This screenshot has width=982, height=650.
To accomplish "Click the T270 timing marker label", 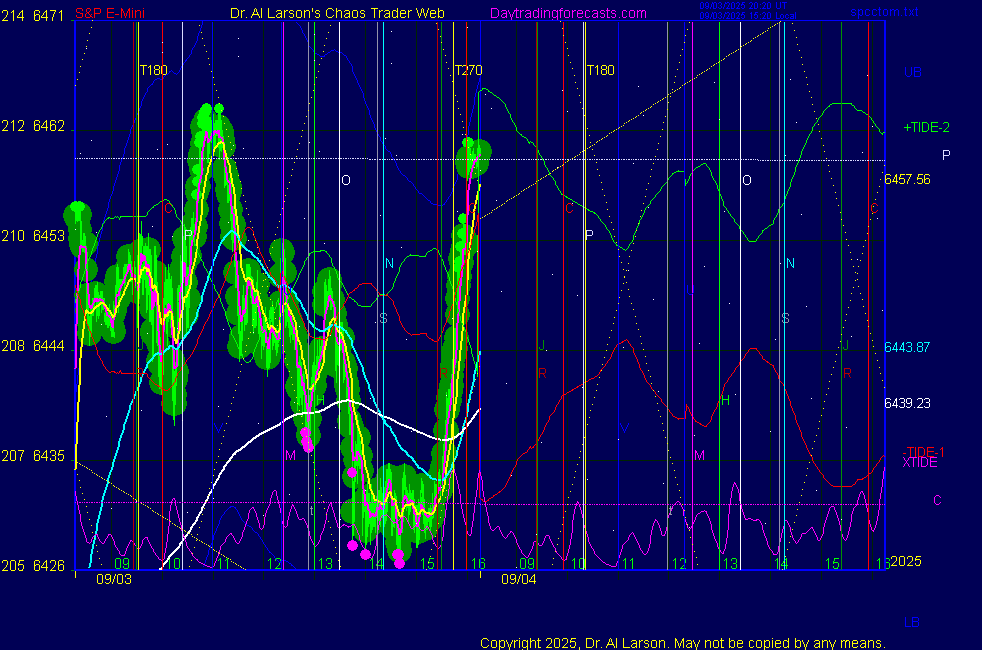I will click(468, 71).
